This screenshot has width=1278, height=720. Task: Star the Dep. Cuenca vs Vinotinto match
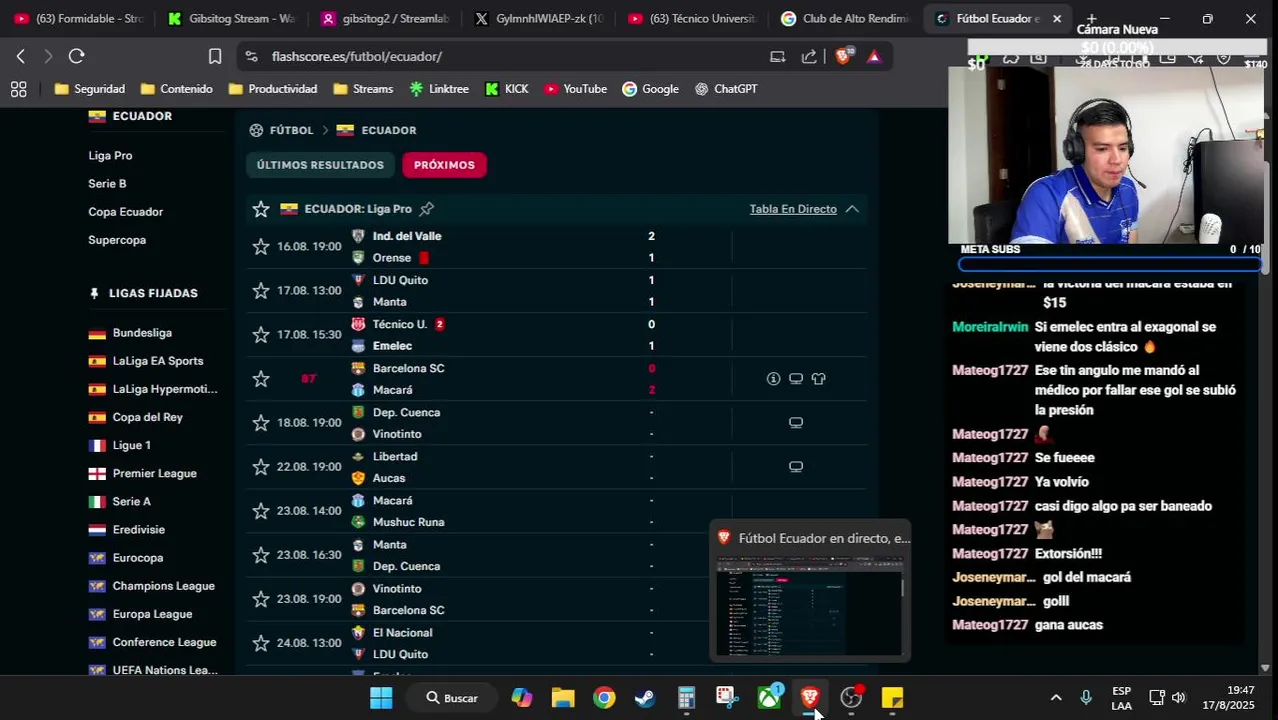point(261,423)
